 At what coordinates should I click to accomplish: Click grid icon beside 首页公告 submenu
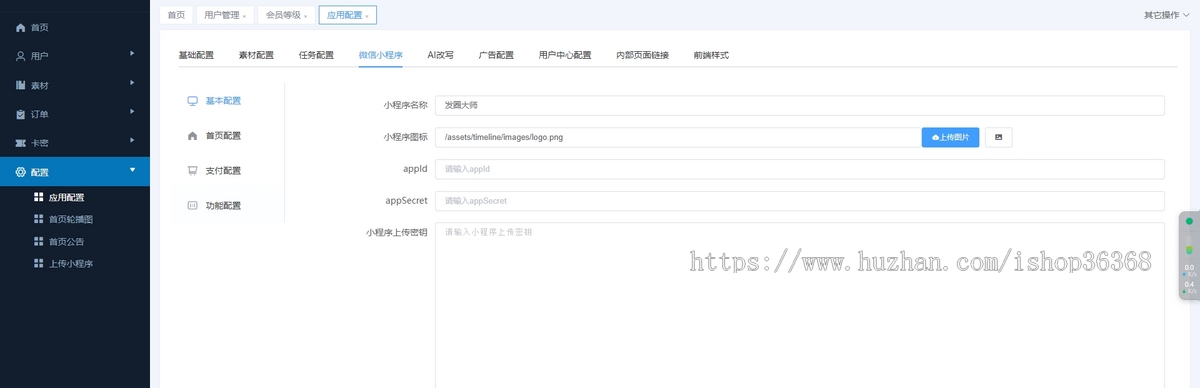click(x=39, y=241)
